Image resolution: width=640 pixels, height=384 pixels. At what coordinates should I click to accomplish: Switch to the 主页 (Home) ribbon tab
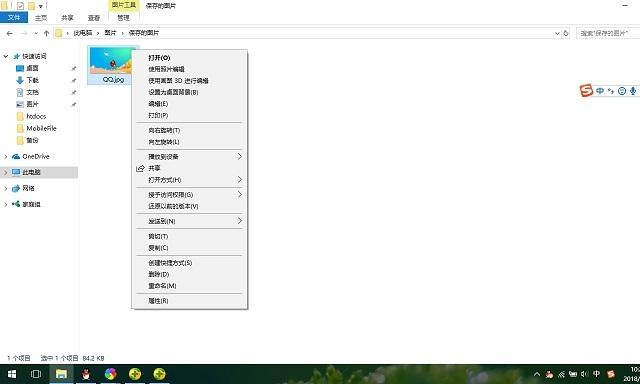coord(41,18)
